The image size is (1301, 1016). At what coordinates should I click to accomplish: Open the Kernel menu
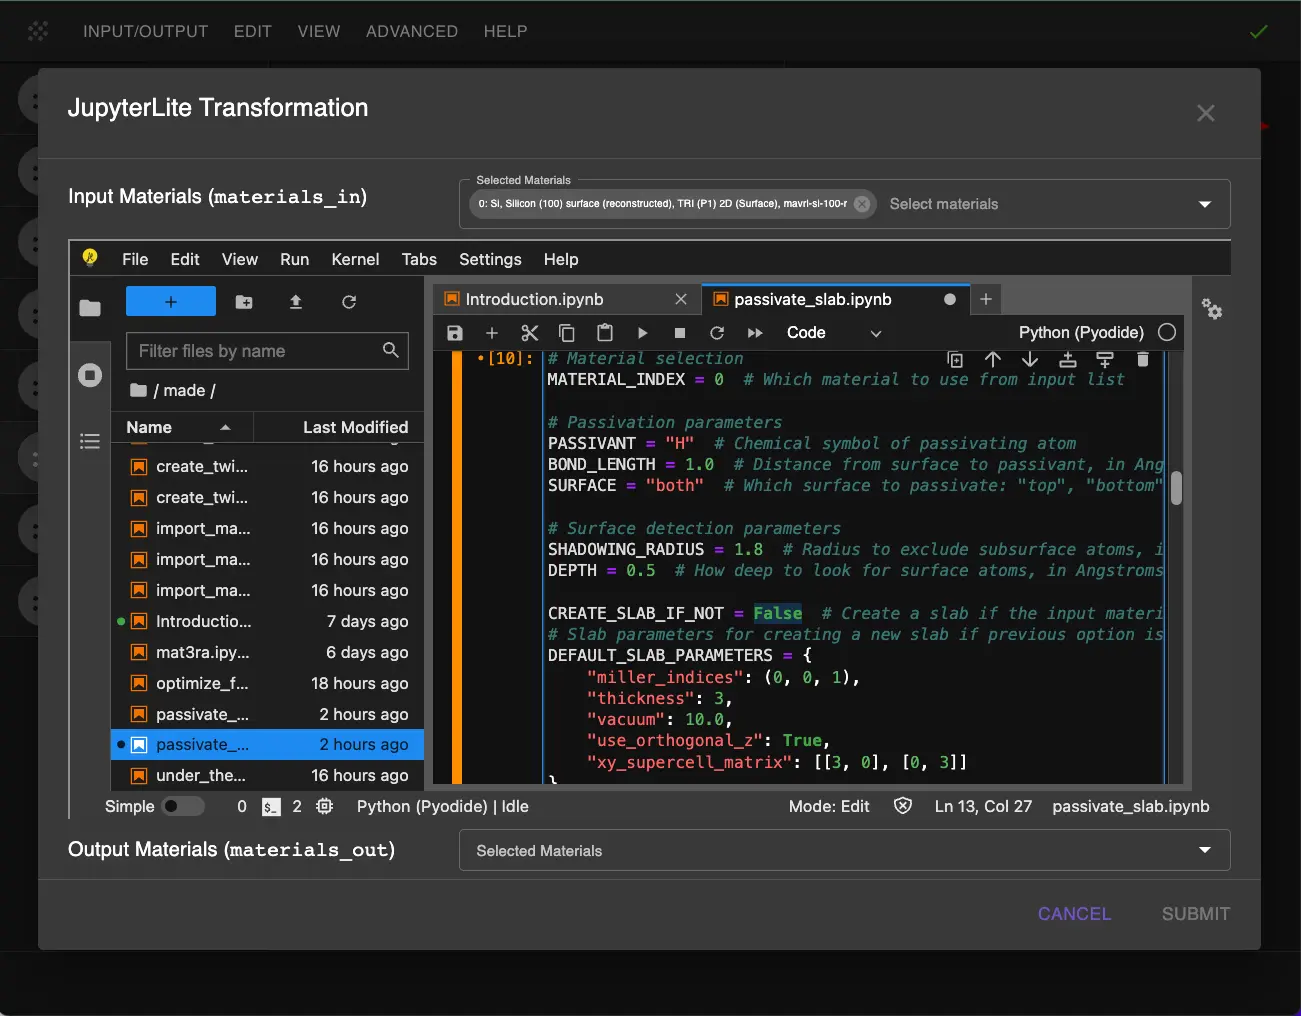[355, 259]
